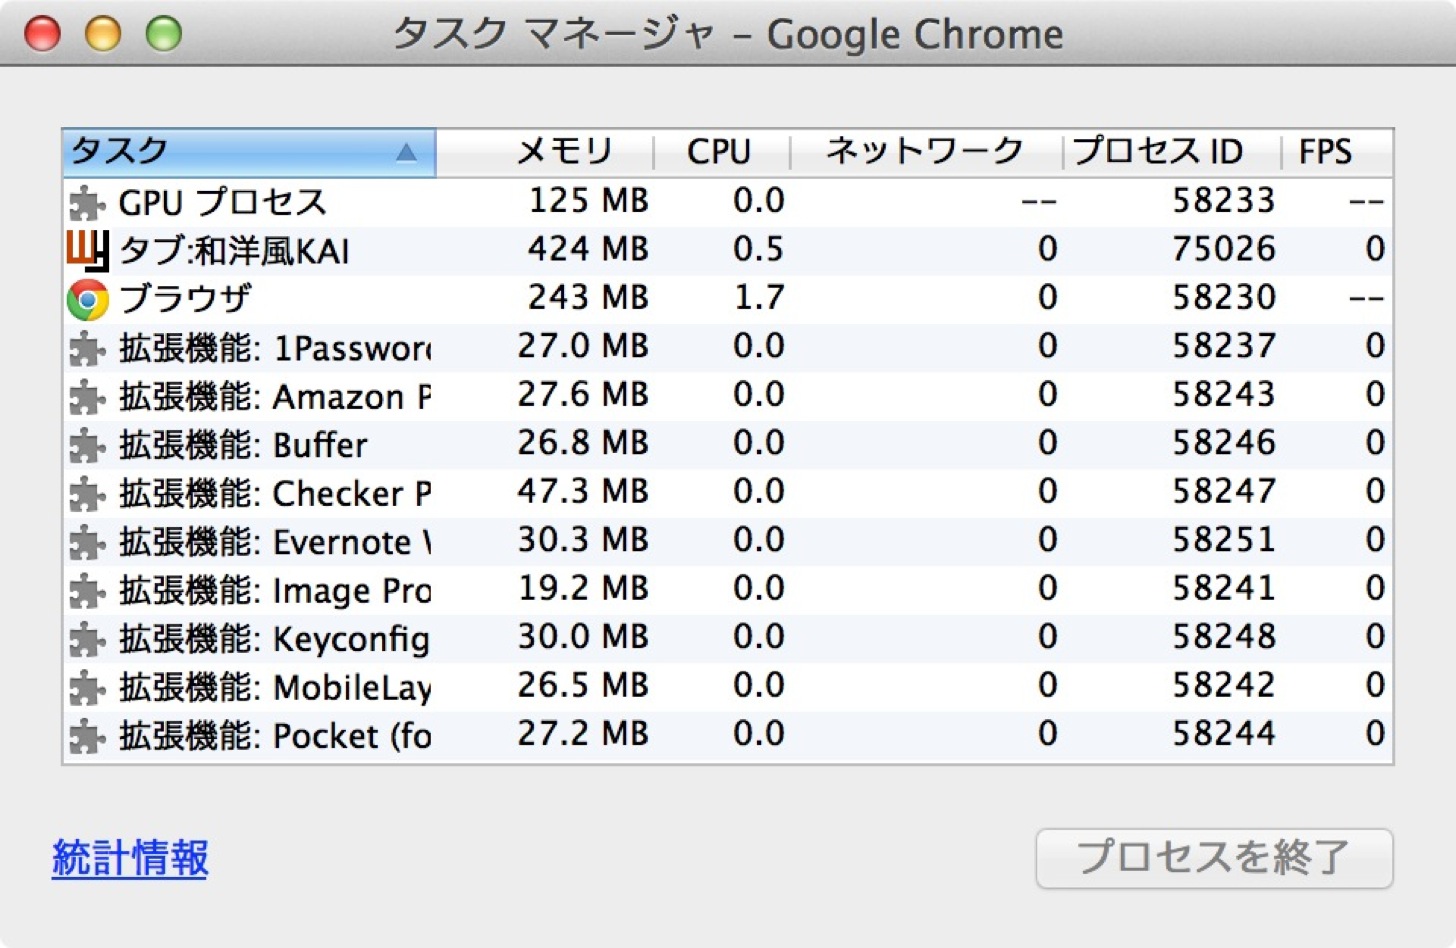1456x948 pixels.
Task: Click the puzzle icon for Evernote extension
Action: [87, 543]
